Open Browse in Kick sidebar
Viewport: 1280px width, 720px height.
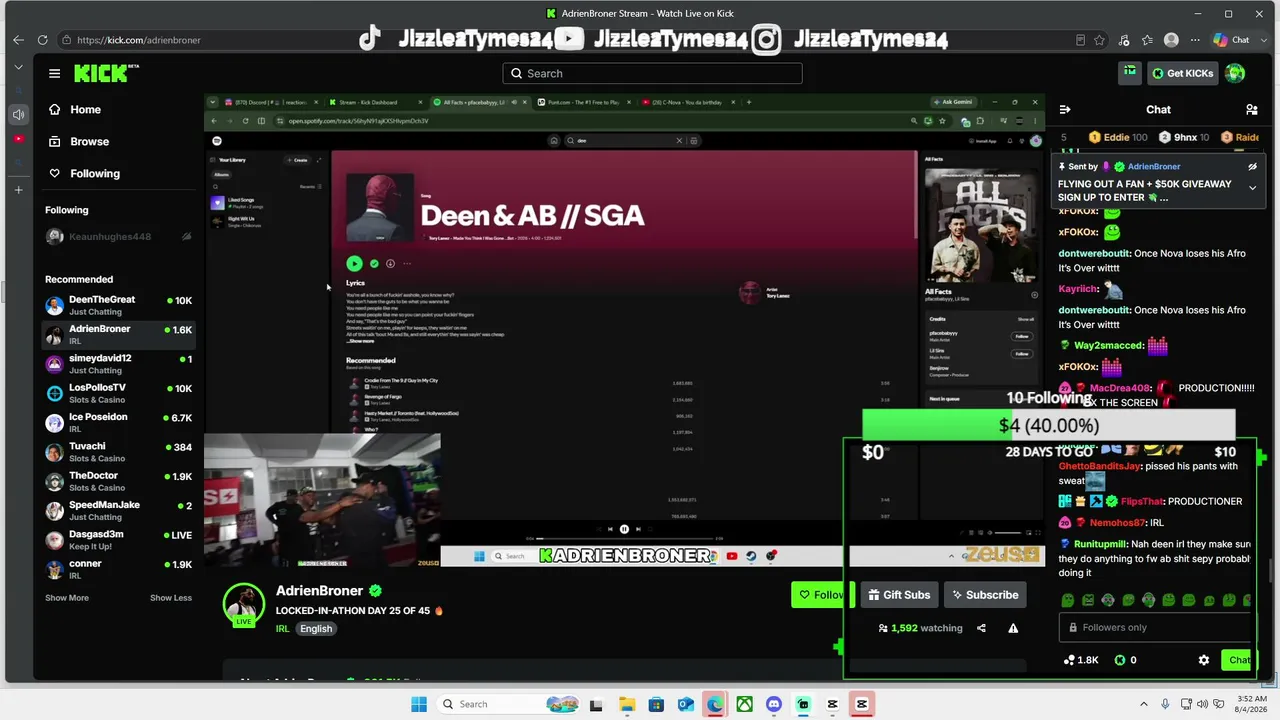coord(79,141)
